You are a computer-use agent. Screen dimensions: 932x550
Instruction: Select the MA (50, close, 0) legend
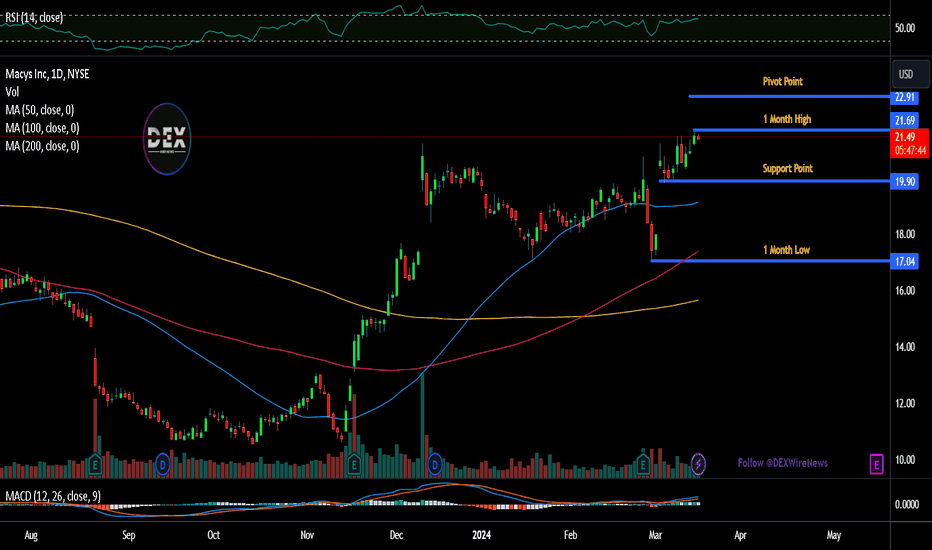[39, 110]
